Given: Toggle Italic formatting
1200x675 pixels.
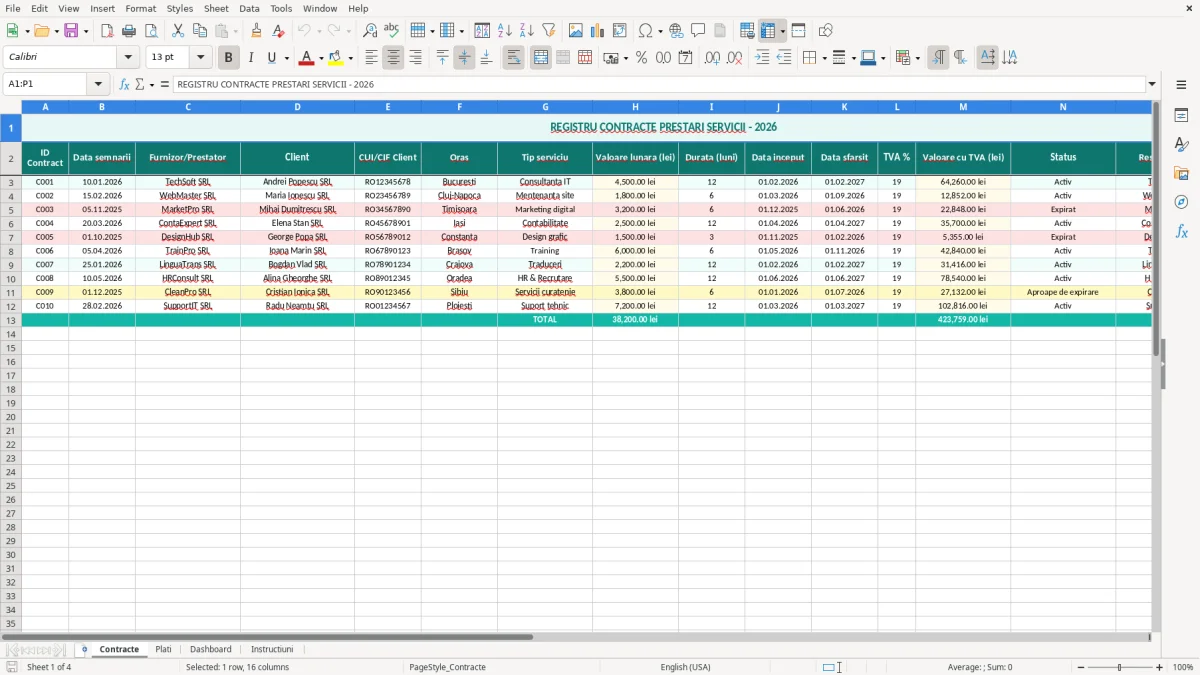Looking at the screenshot, I should point(251,58).
